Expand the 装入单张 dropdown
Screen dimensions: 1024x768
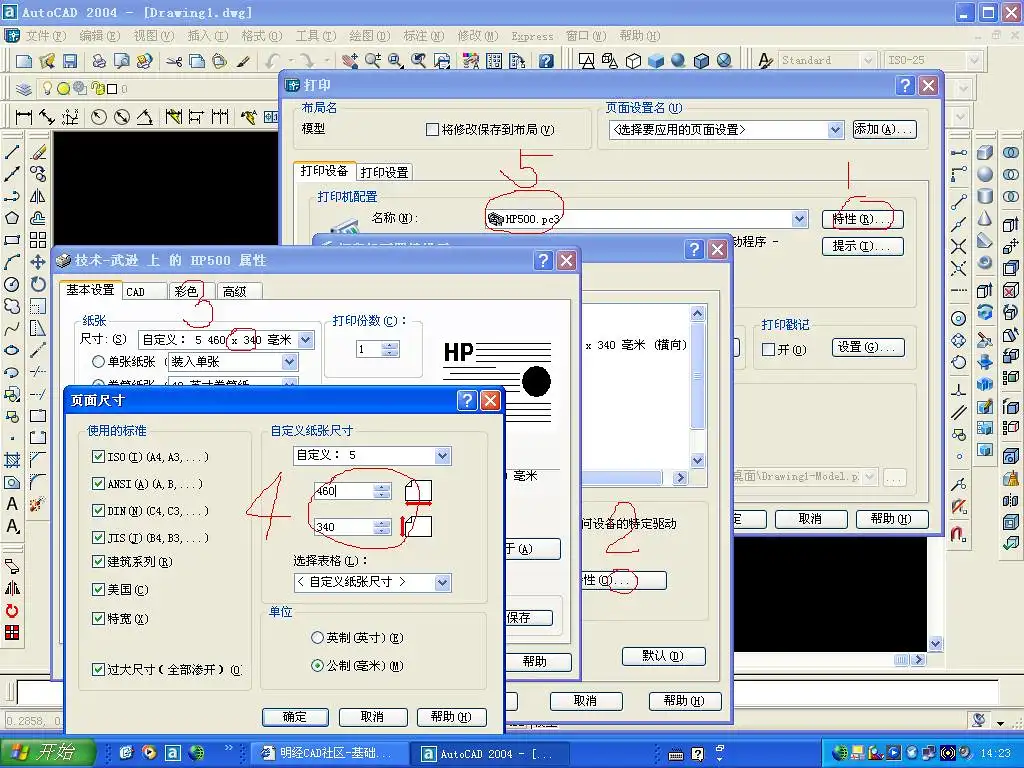tap(290, 362)
